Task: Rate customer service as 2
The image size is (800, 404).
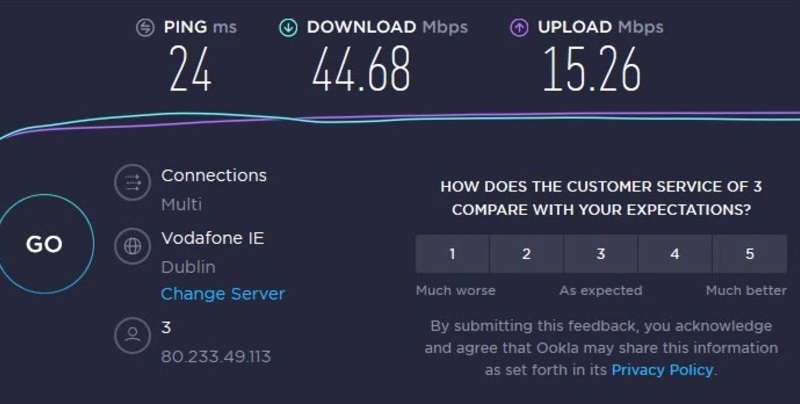Action: [x=526, y=254]
